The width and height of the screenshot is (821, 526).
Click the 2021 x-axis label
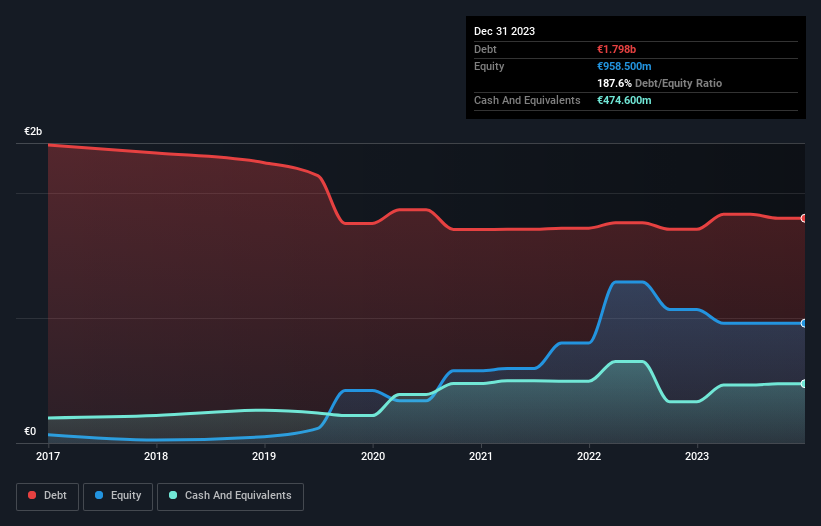click(x=481, y=456)
